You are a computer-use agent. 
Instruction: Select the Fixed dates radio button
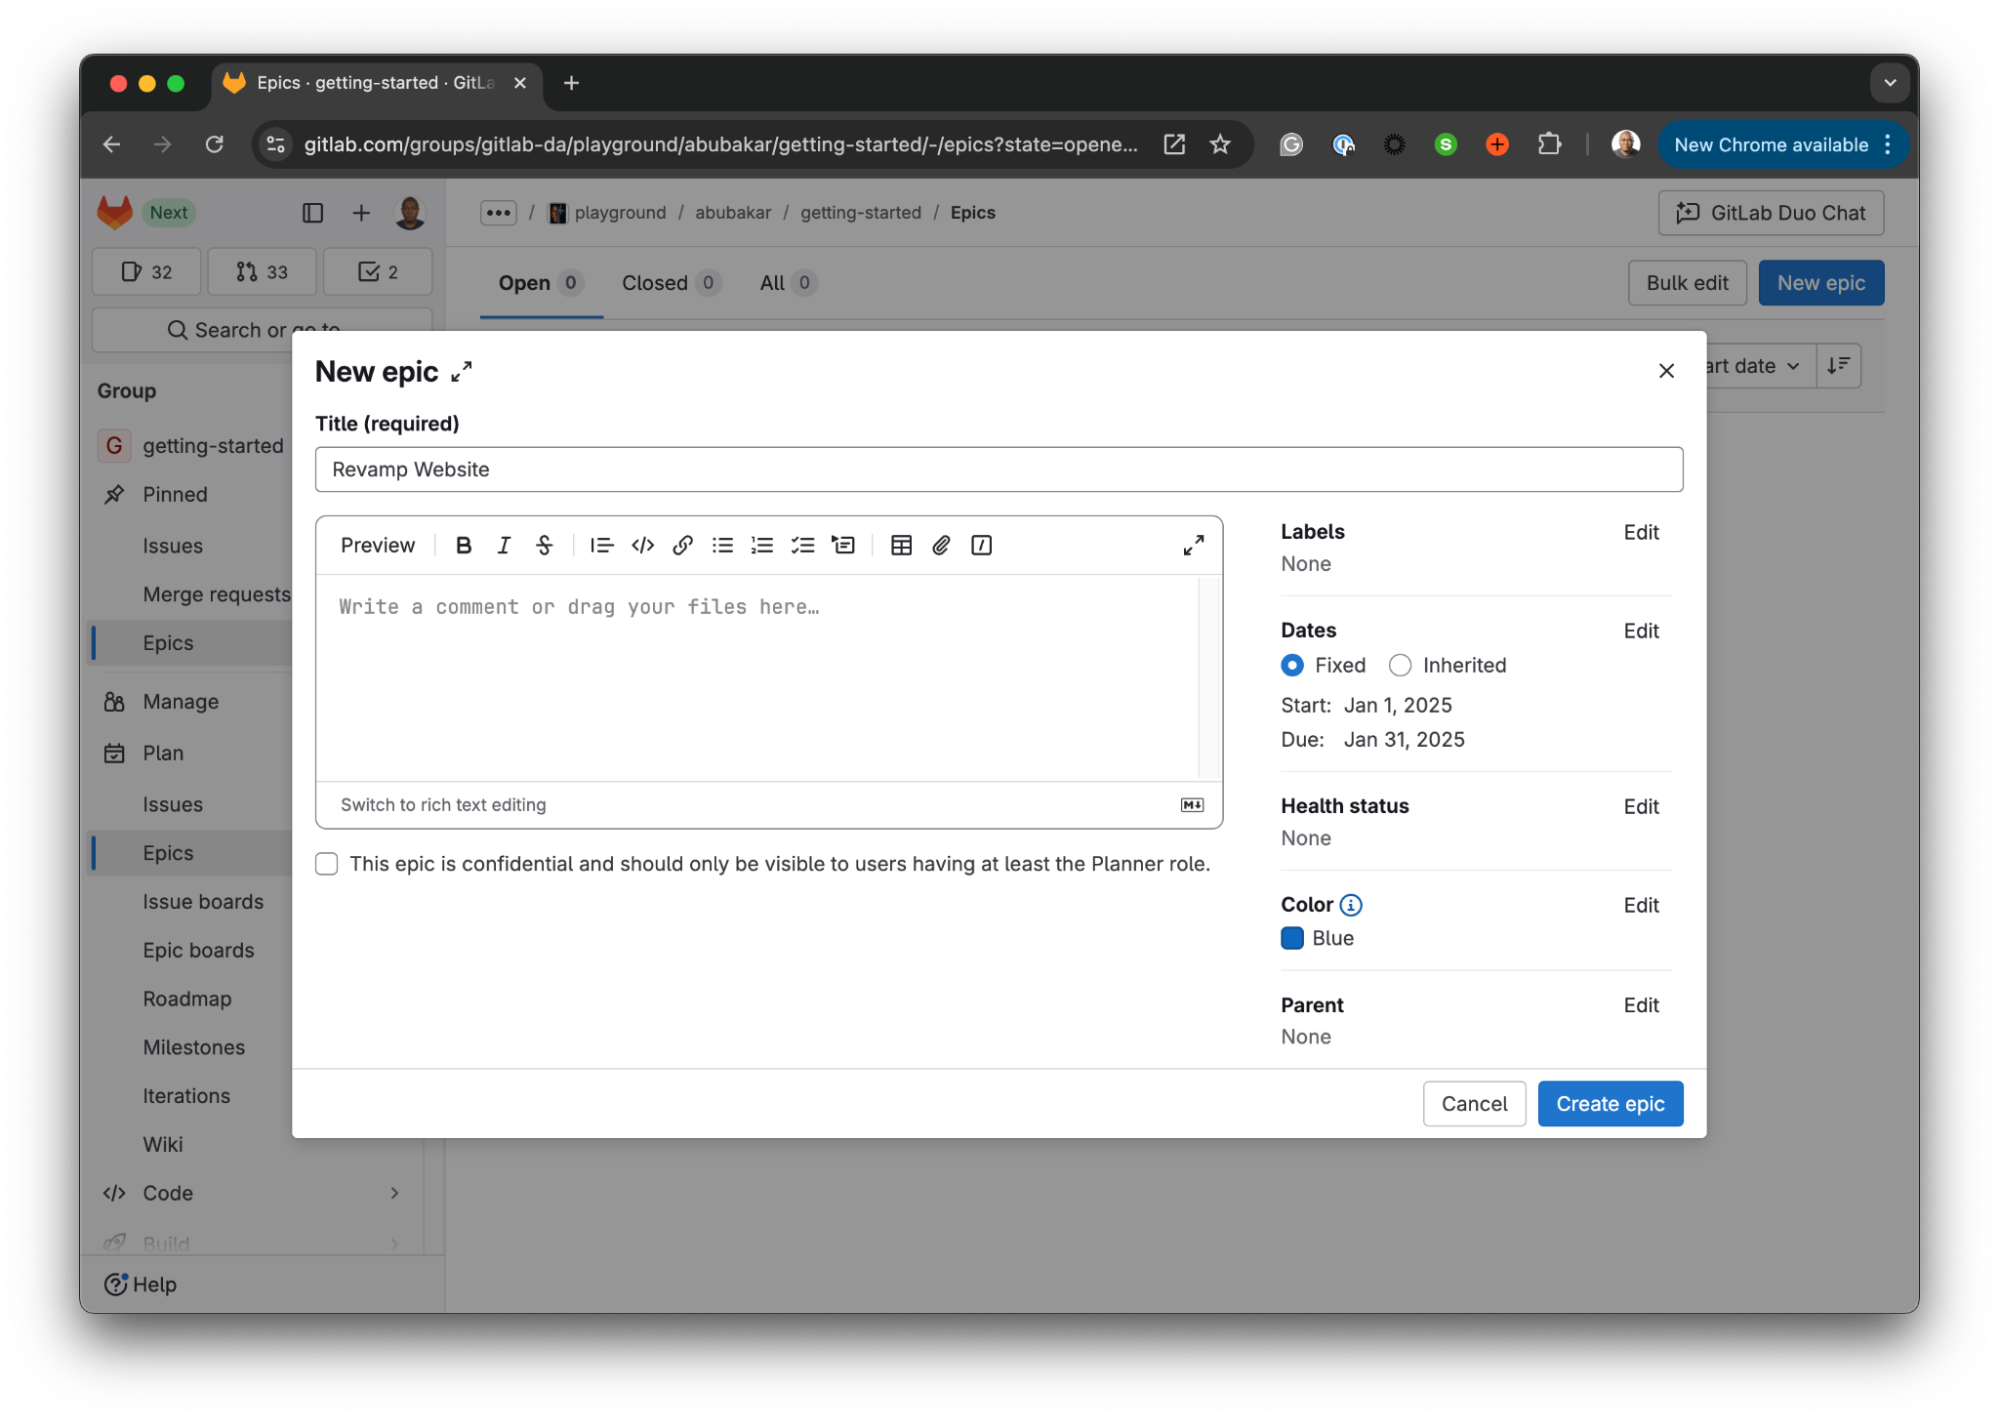tap(1291, 664)
